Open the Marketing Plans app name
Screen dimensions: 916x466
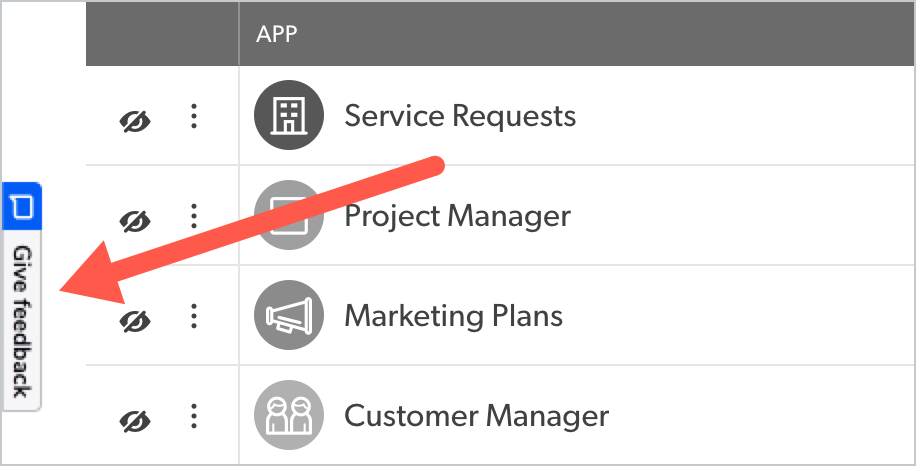(453, 316)
